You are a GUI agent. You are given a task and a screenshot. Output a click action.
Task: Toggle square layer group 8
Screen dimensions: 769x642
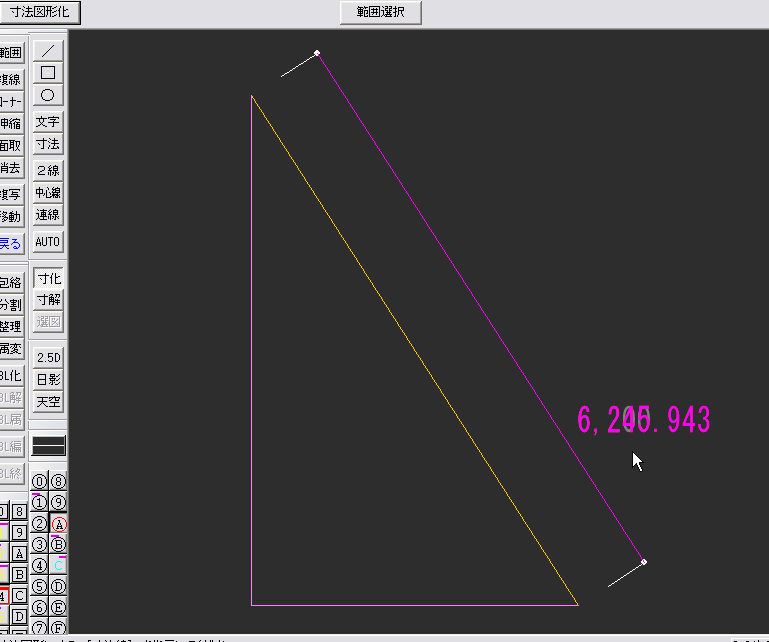(19, 512)
